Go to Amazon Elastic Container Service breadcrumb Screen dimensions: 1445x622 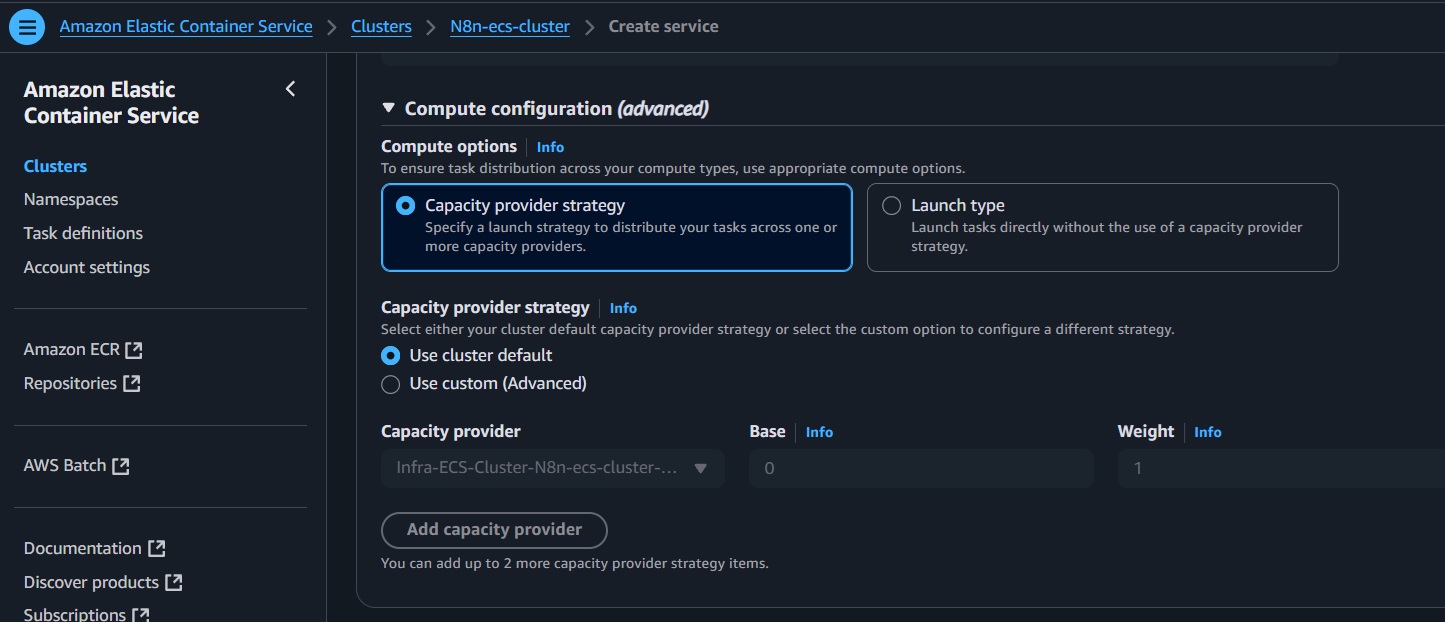[x=186, y=27]
